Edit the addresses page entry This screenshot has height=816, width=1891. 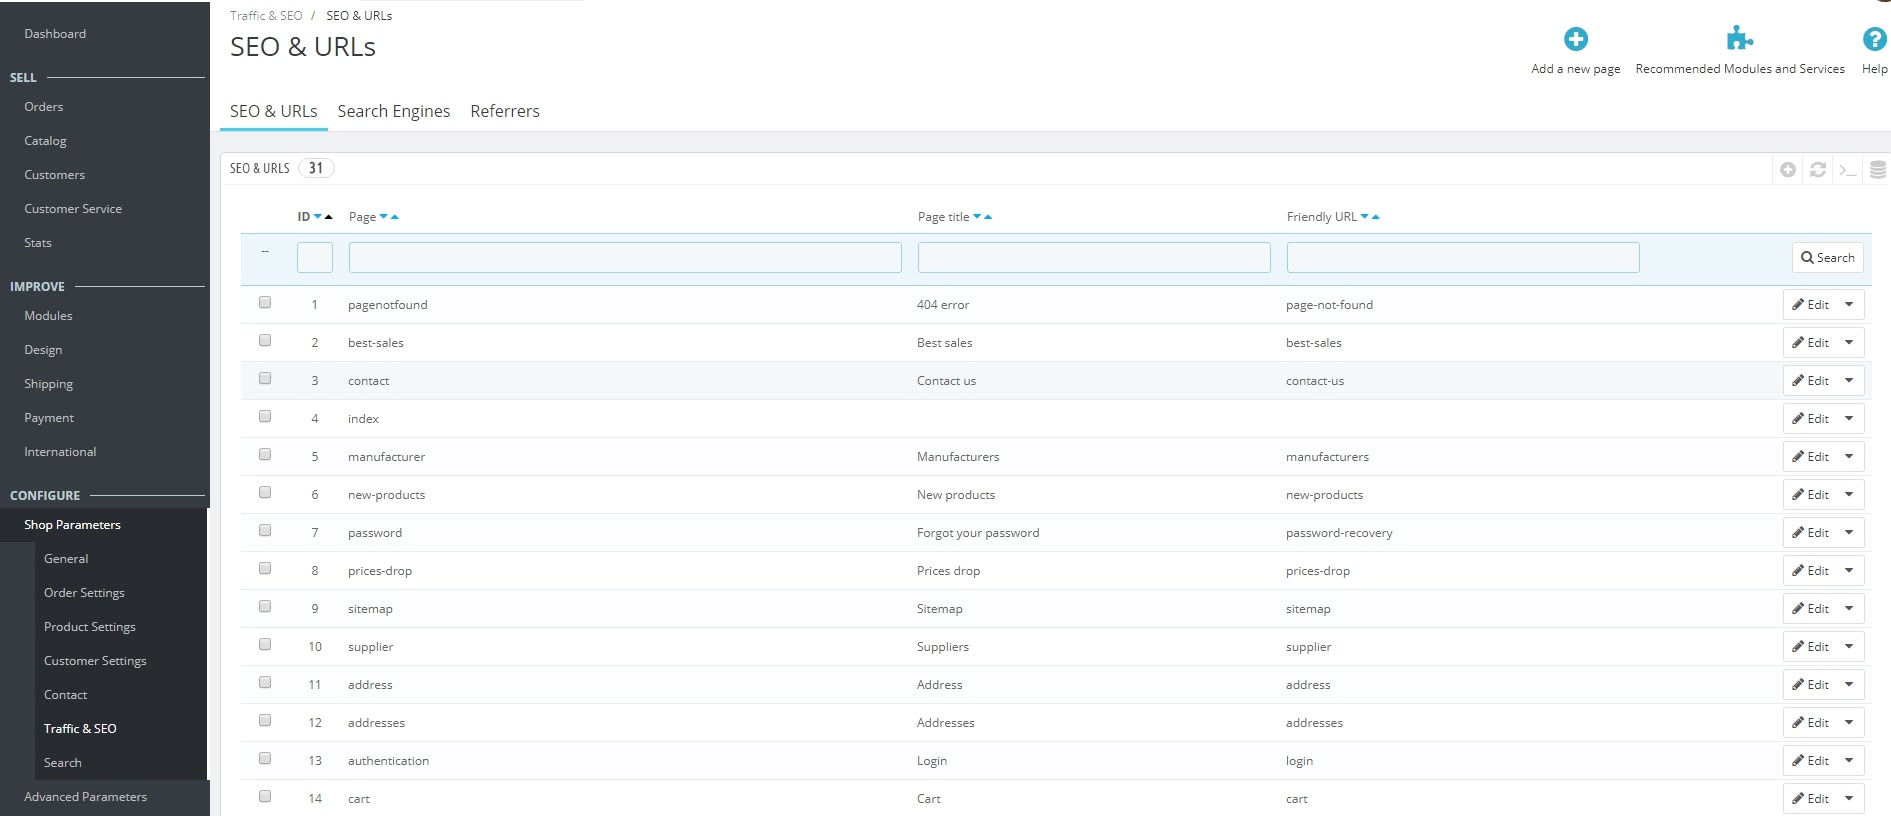[1810, 723]
